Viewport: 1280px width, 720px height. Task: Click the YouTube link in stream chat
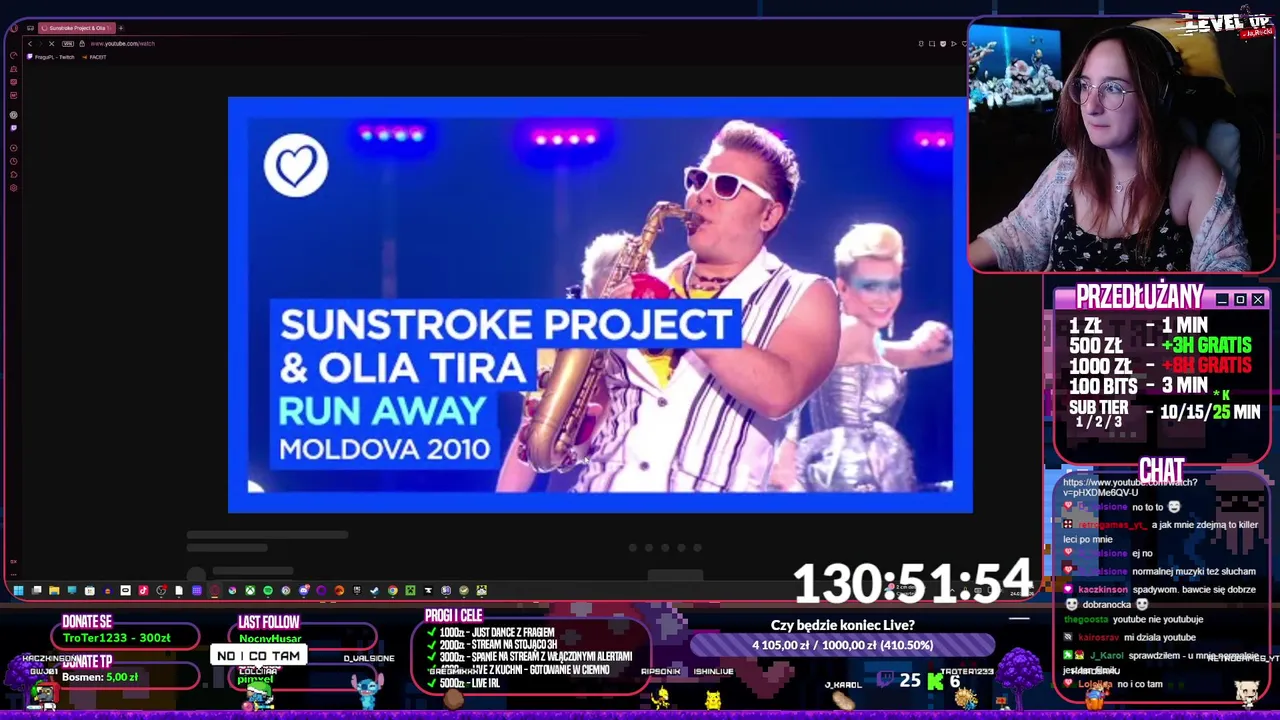(1130, 487)
